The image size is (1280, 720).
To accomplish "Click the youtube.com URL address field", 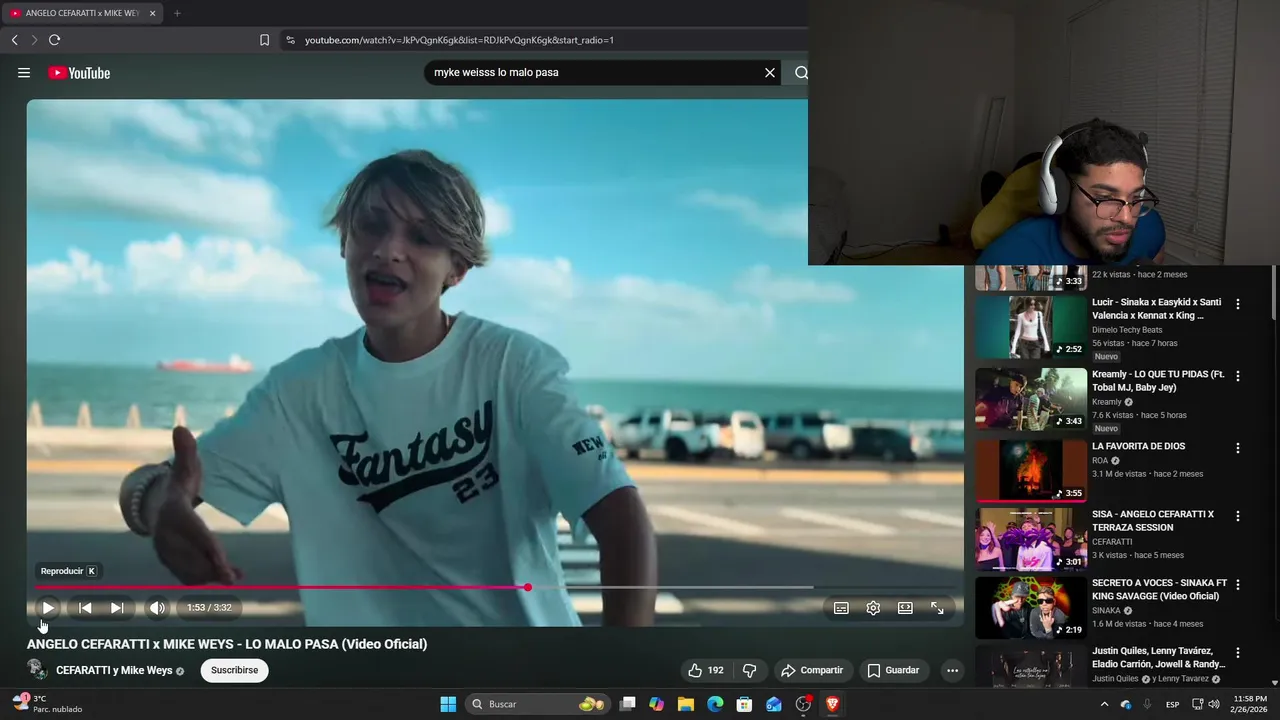I will (x=459, y=40).
